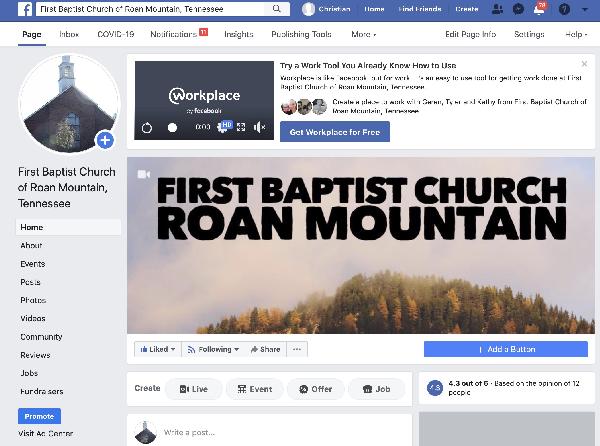The height and width of the screenshot is (446, 600).
Task: Click the Add a Button button
Action: coord(505,349)
